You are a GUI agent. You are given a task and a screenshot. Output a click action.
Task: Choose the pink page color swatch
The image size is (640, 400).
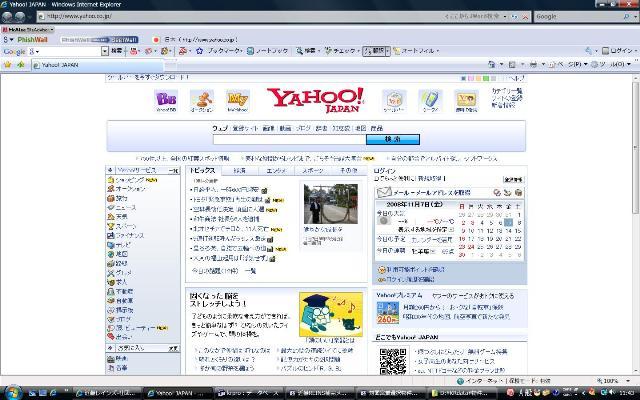(471, 78)
